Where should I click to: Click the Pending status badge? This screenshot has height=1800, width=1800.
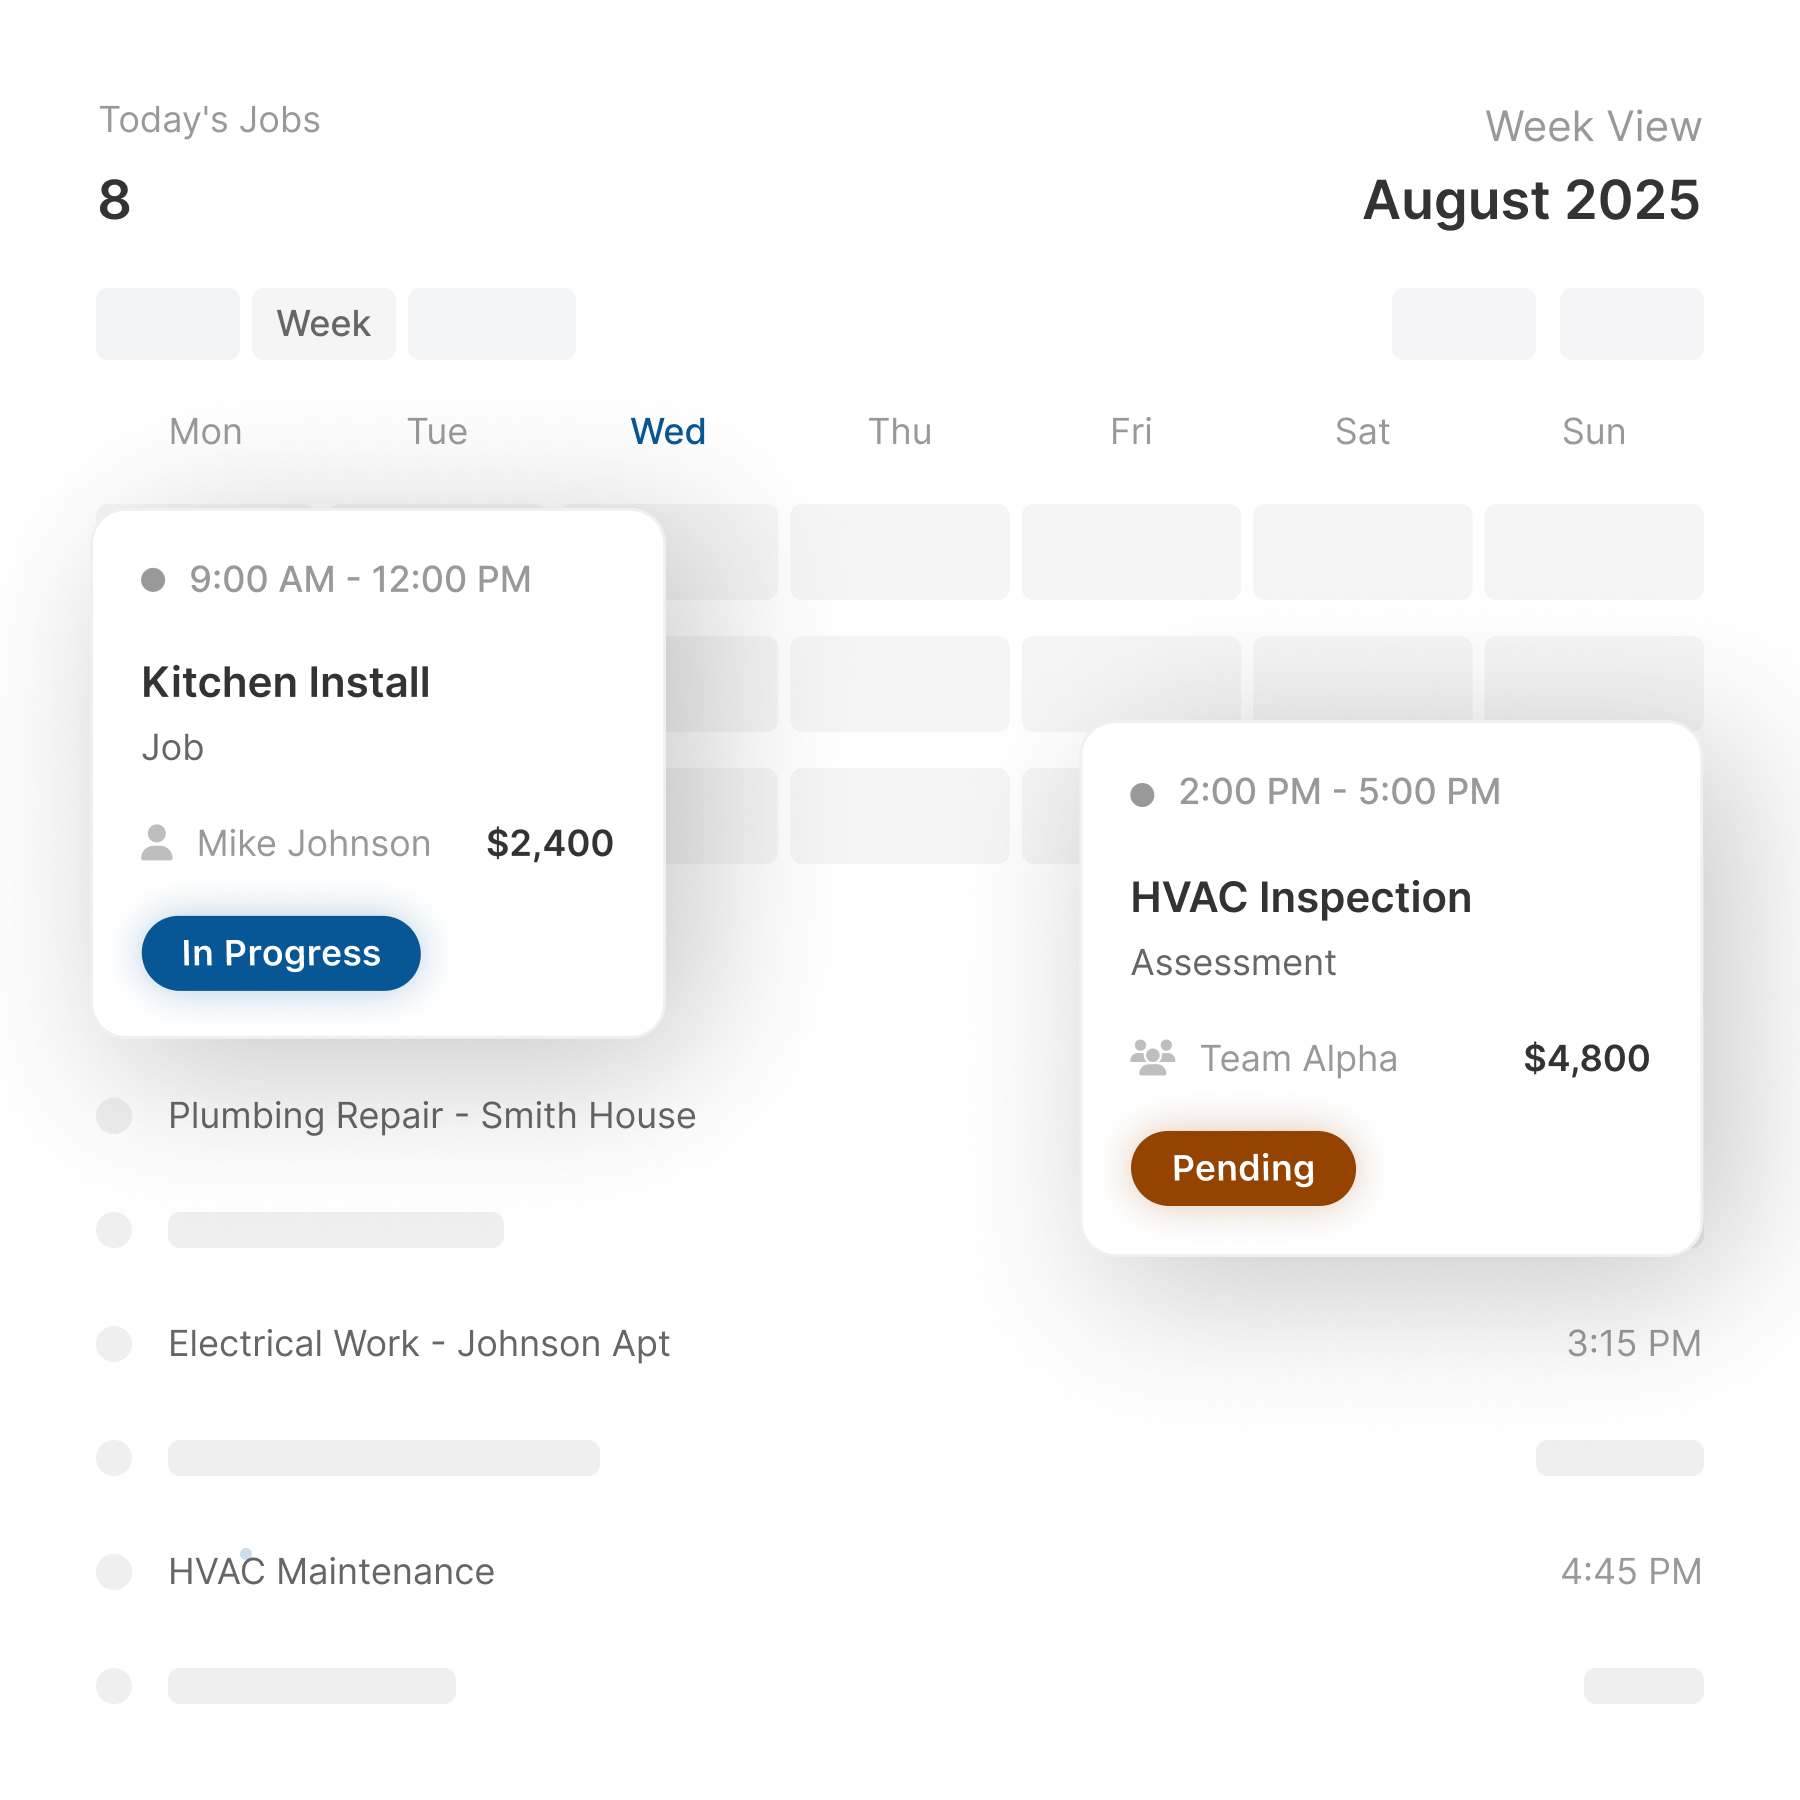(x=1242, y=1167)
